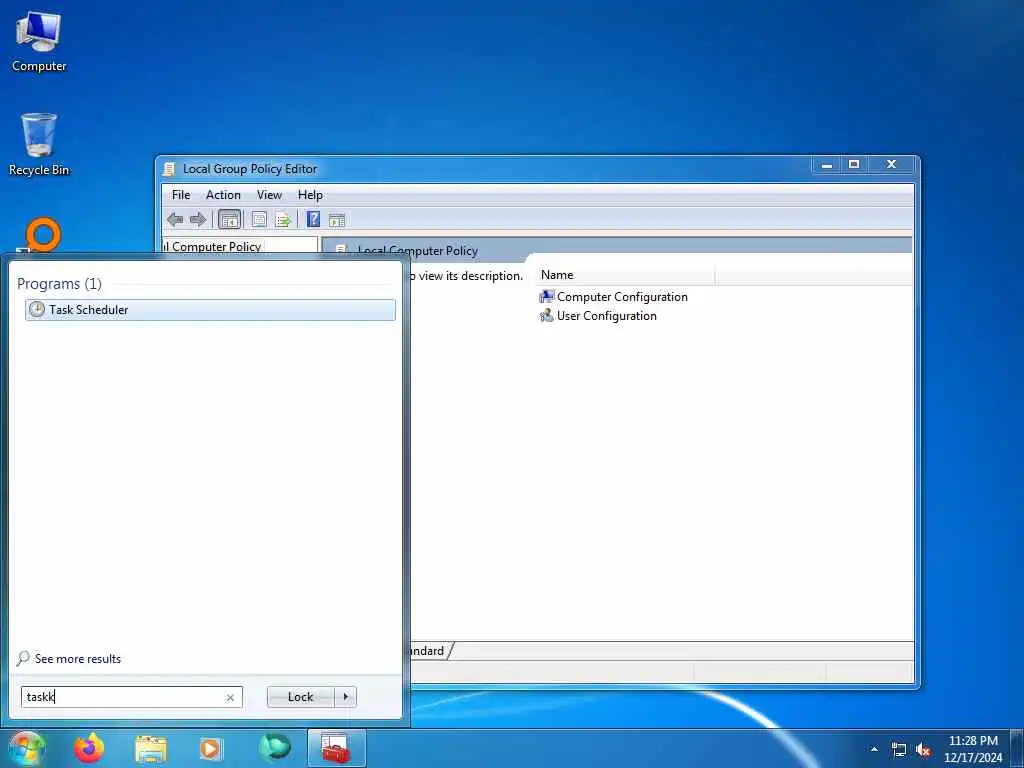Viewport: 1024px width, 768px height.
Task: Open Task Scheduler from search results
Action: coord(210,310)
